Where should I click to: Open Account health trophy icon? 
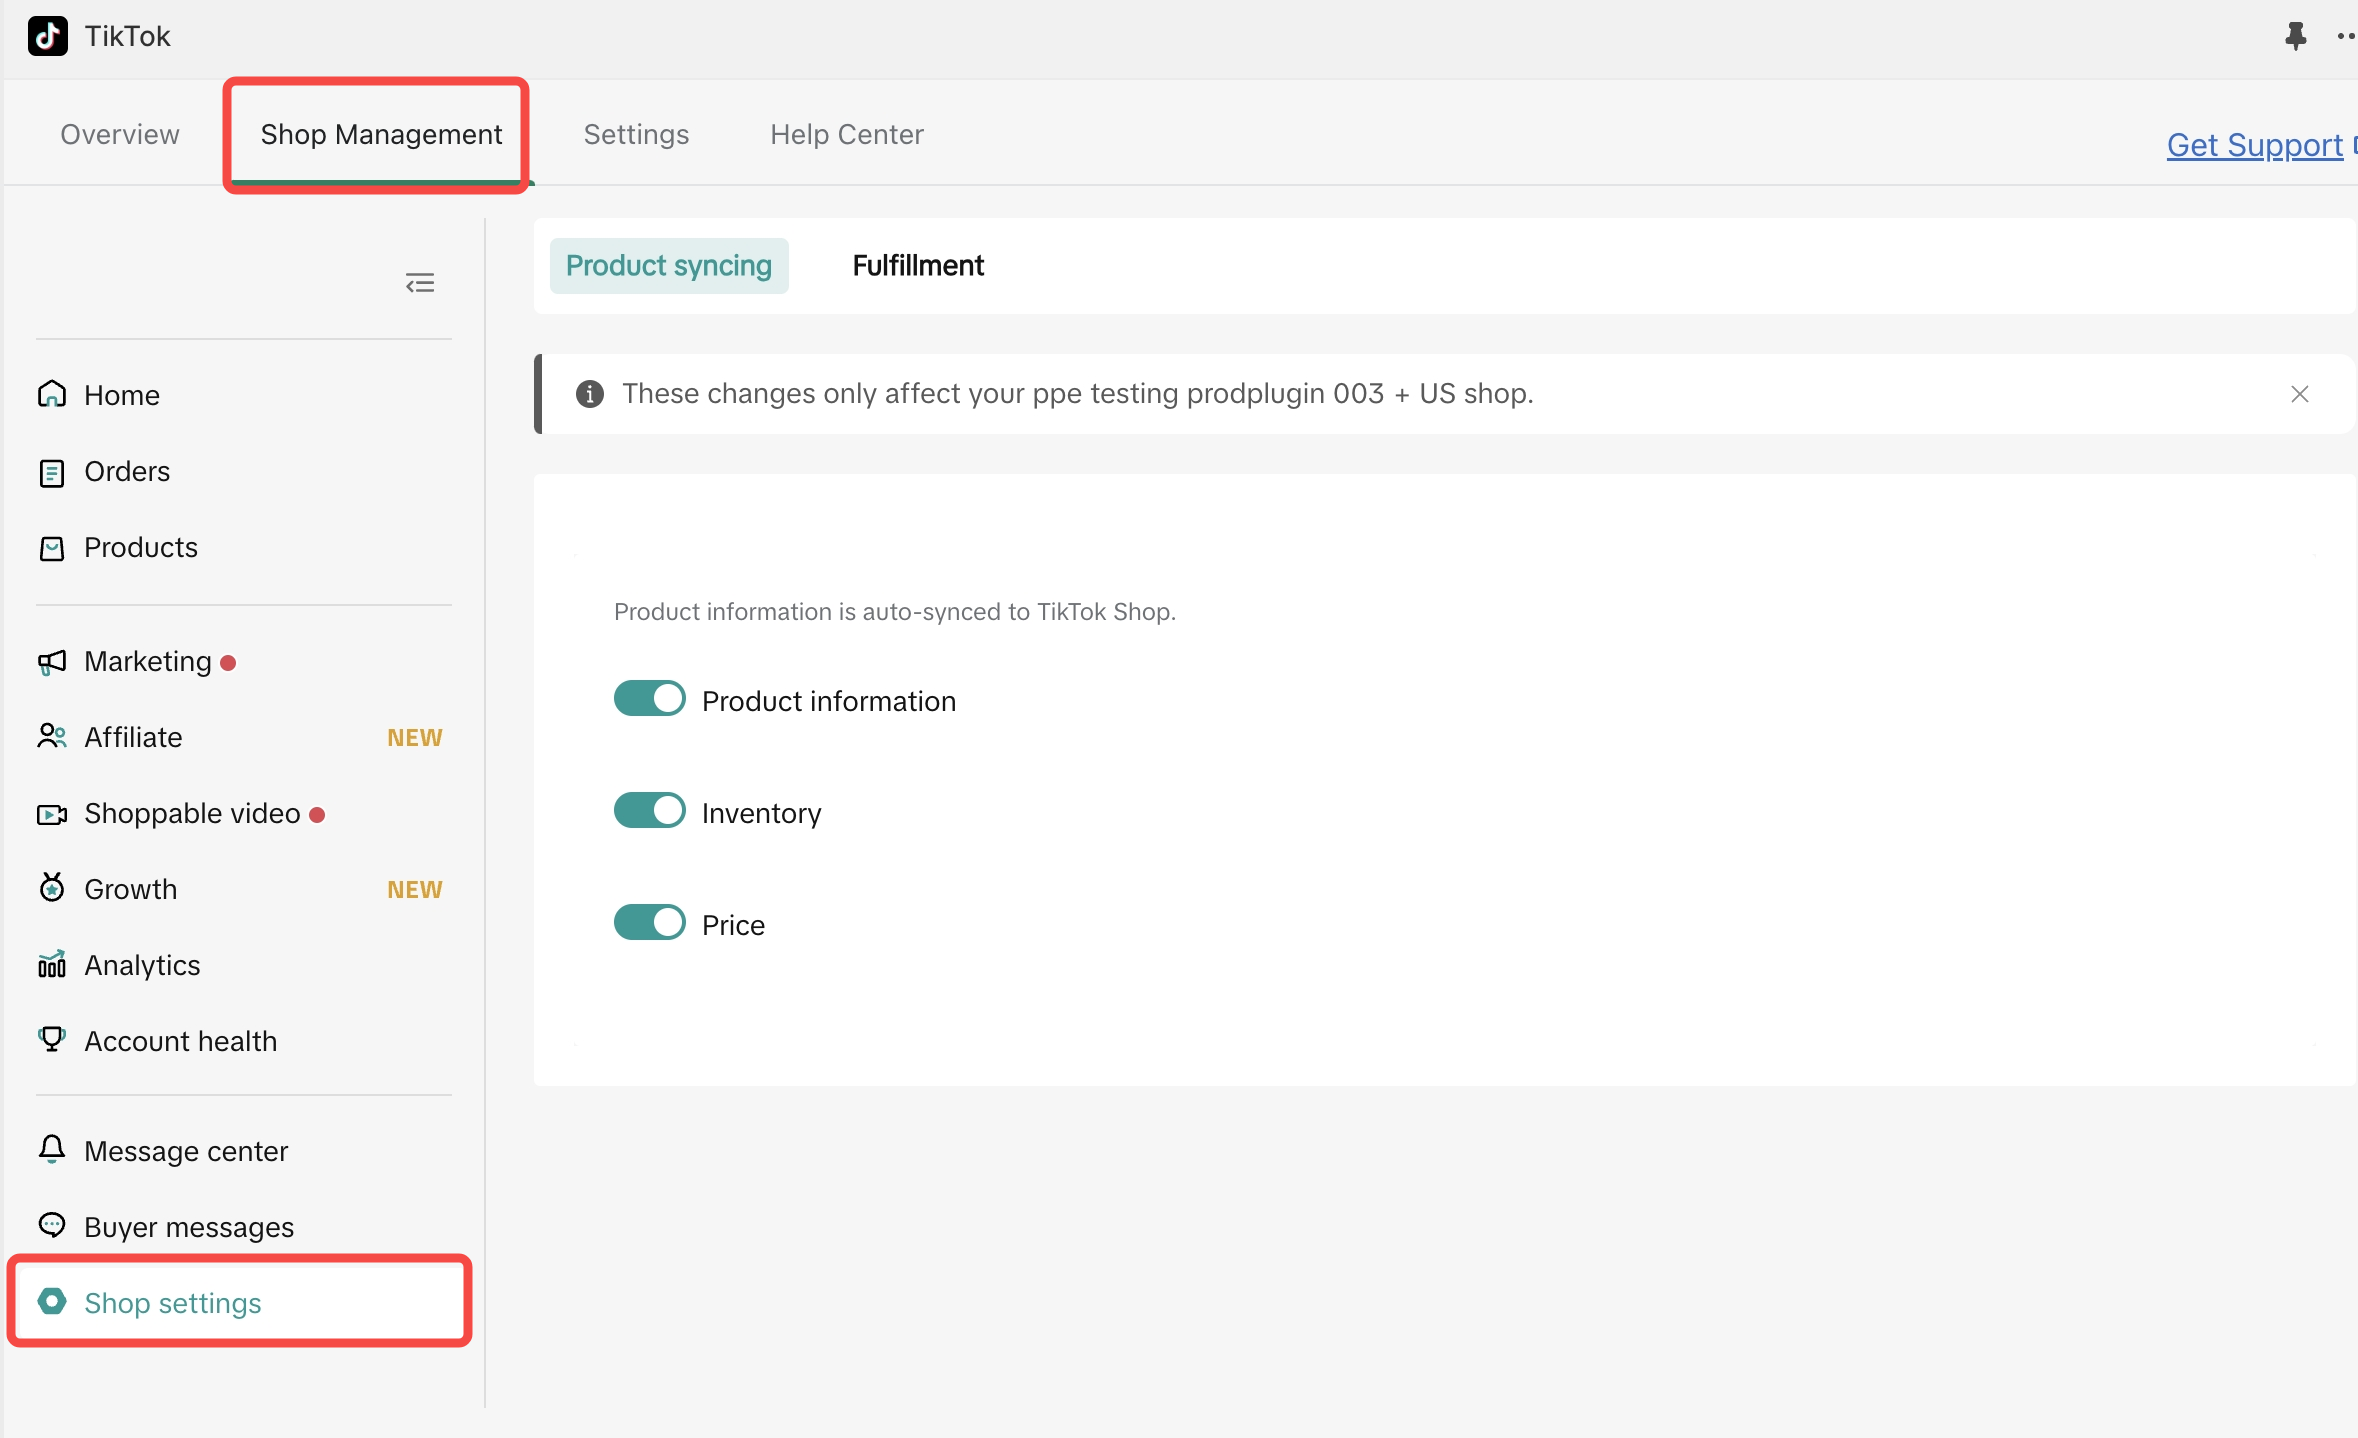(52, 1039)
